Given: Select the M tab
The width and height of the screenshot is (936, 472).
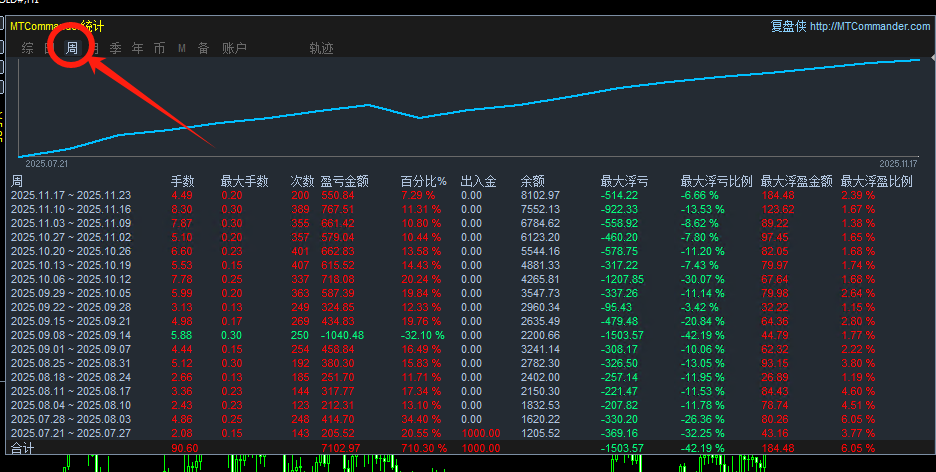Looking at the screenshot, I should [182, 48].
